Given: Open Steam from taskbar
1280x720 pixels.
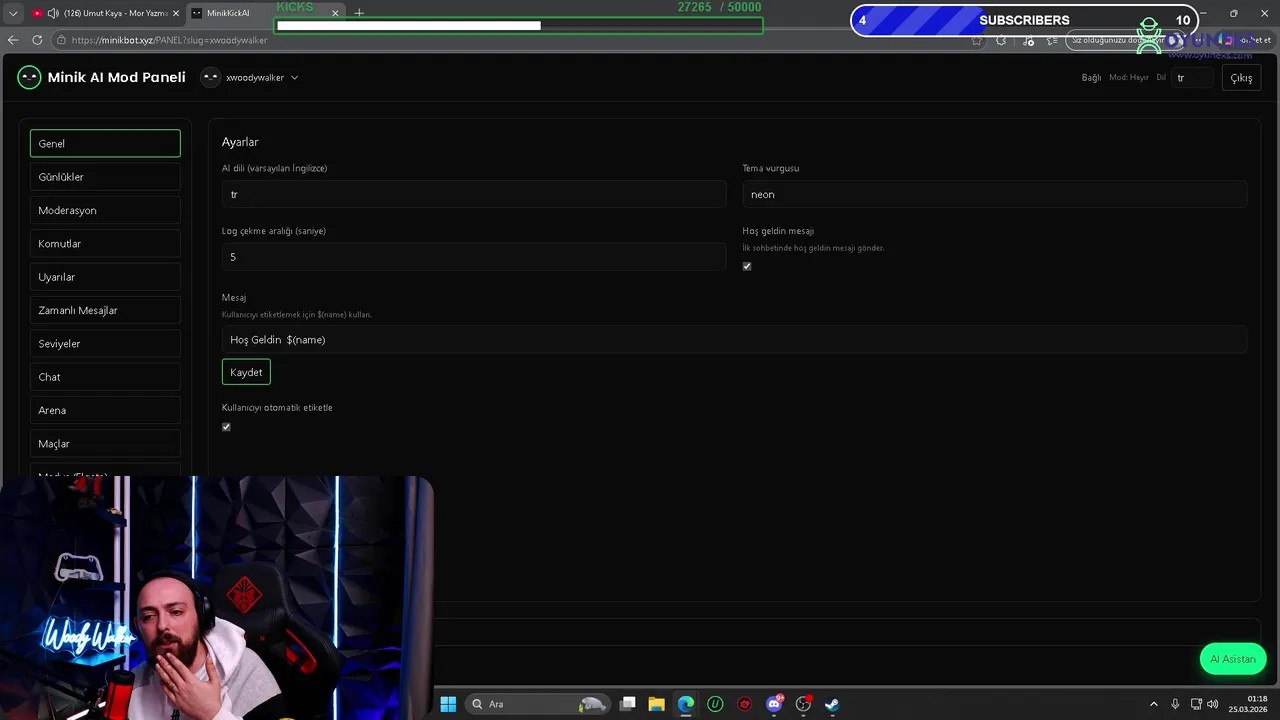Looking at the screenshot, I should tap(832, 704).
